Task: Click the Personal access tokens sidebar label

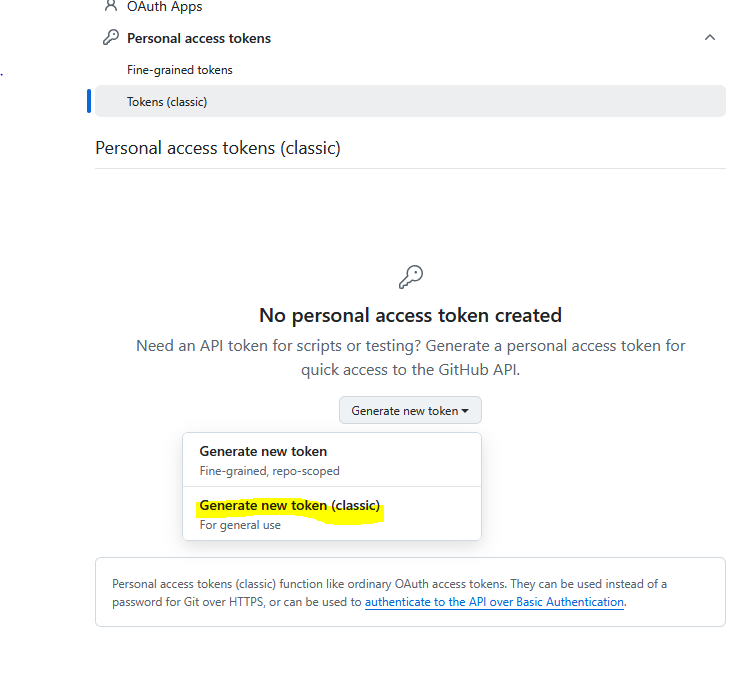Action: tap(199, 38)
